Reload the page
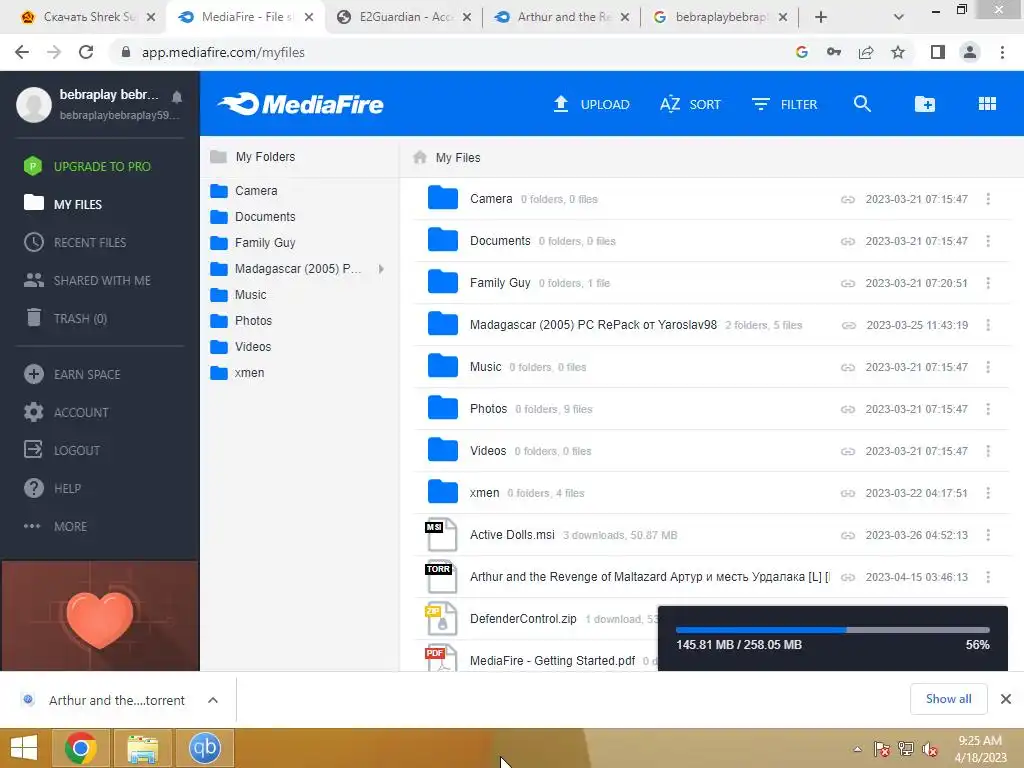The image size is (1024, 768). [86, 52]
